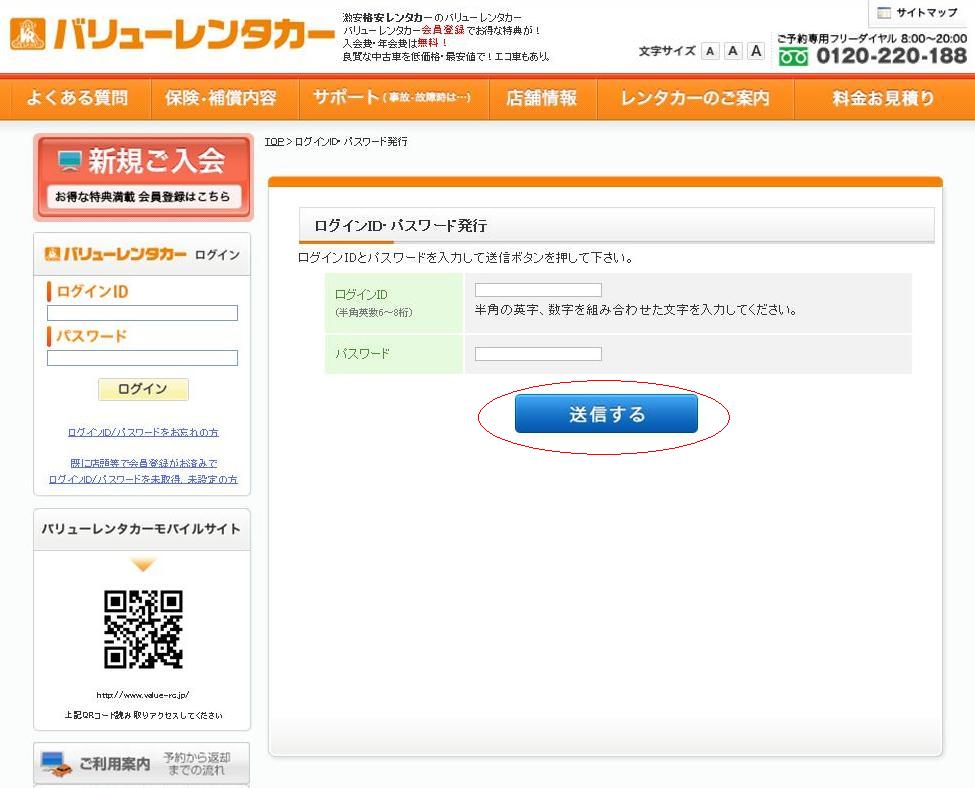The image size is (975, 788).
Task: Open 料金お見積り menu item
Action: [884, 98]
